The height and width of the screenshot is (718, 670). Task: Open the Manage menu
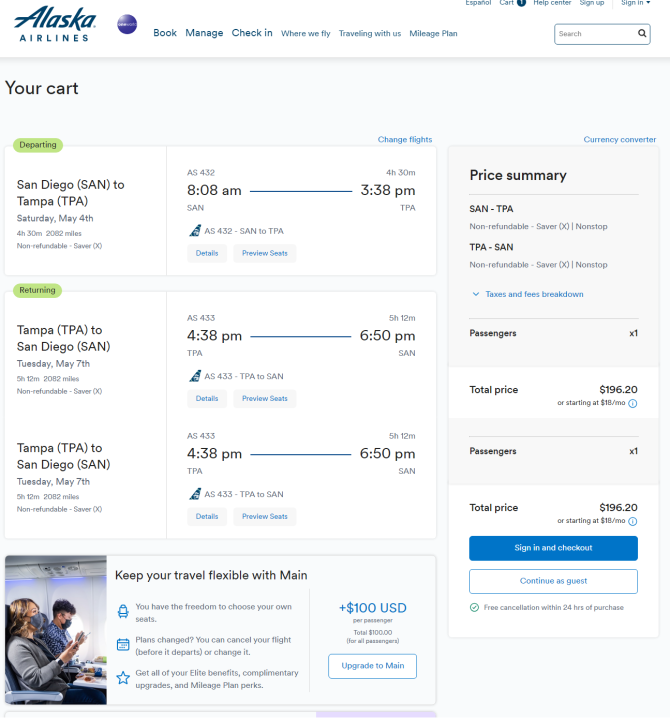(x=204, y=33)
